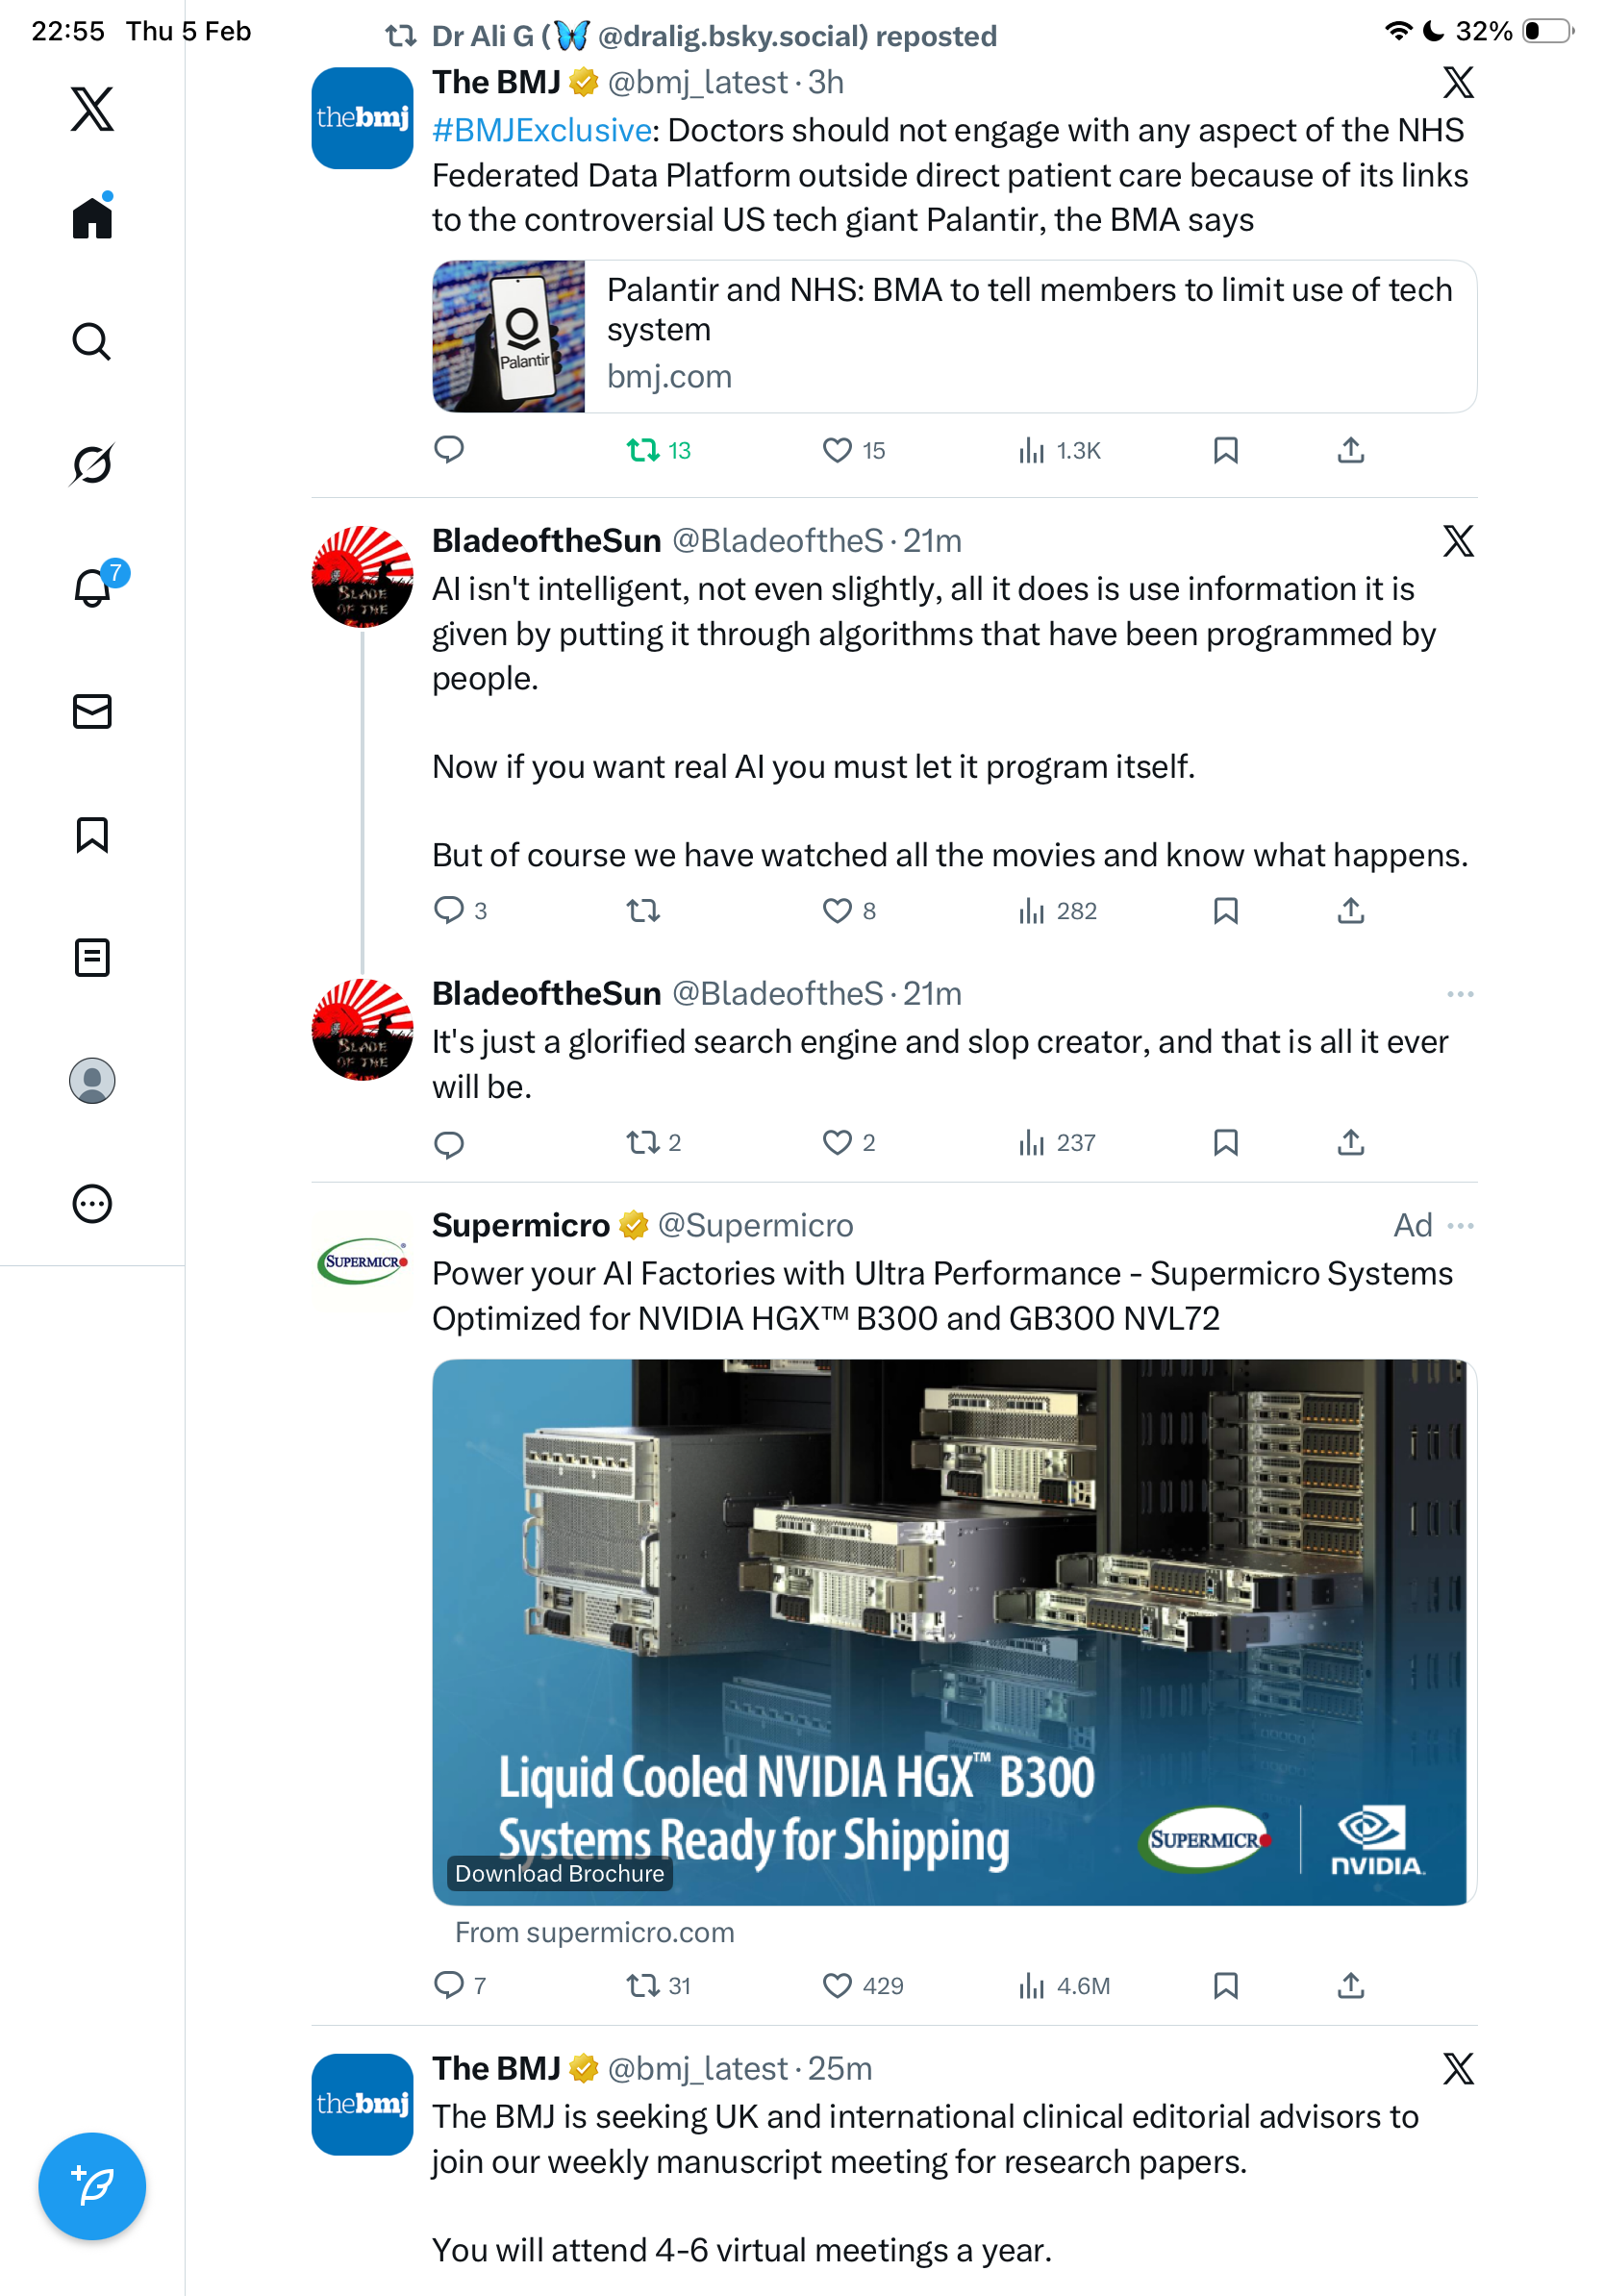Open the Supermicro server ad image
This screenshot has width=1604, height=2296.
(954, 1631)
